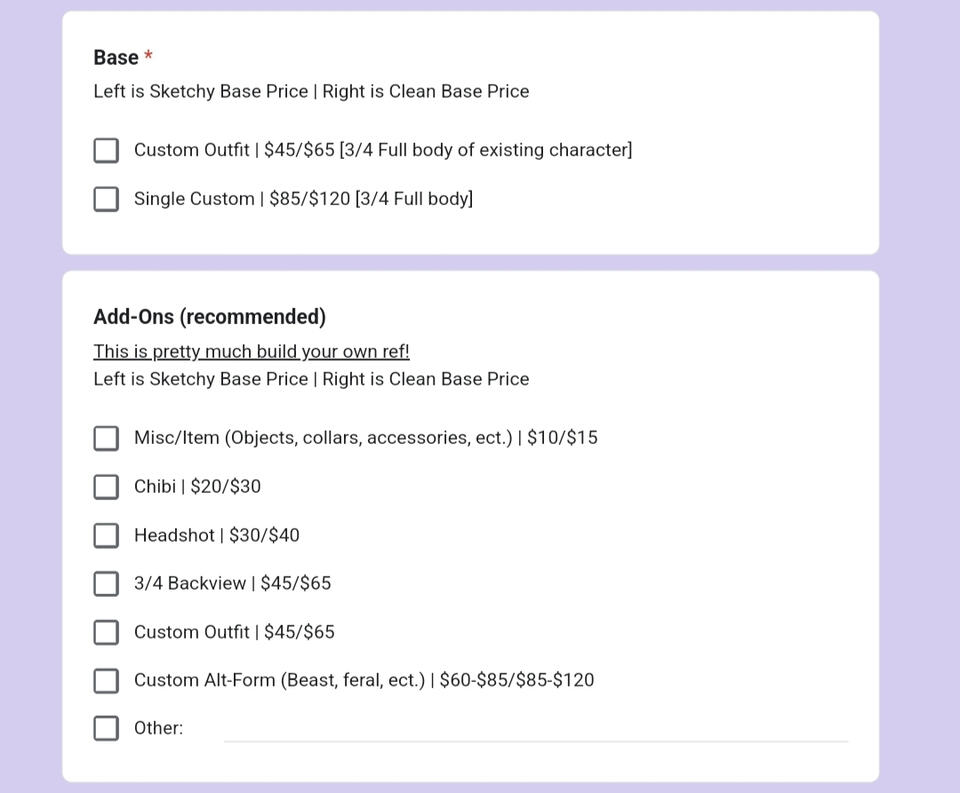Viewport: 960px width, 793px height.
Task: Click the 'Headshot | $30/$40' label text
Action: (x=216, y=535)
